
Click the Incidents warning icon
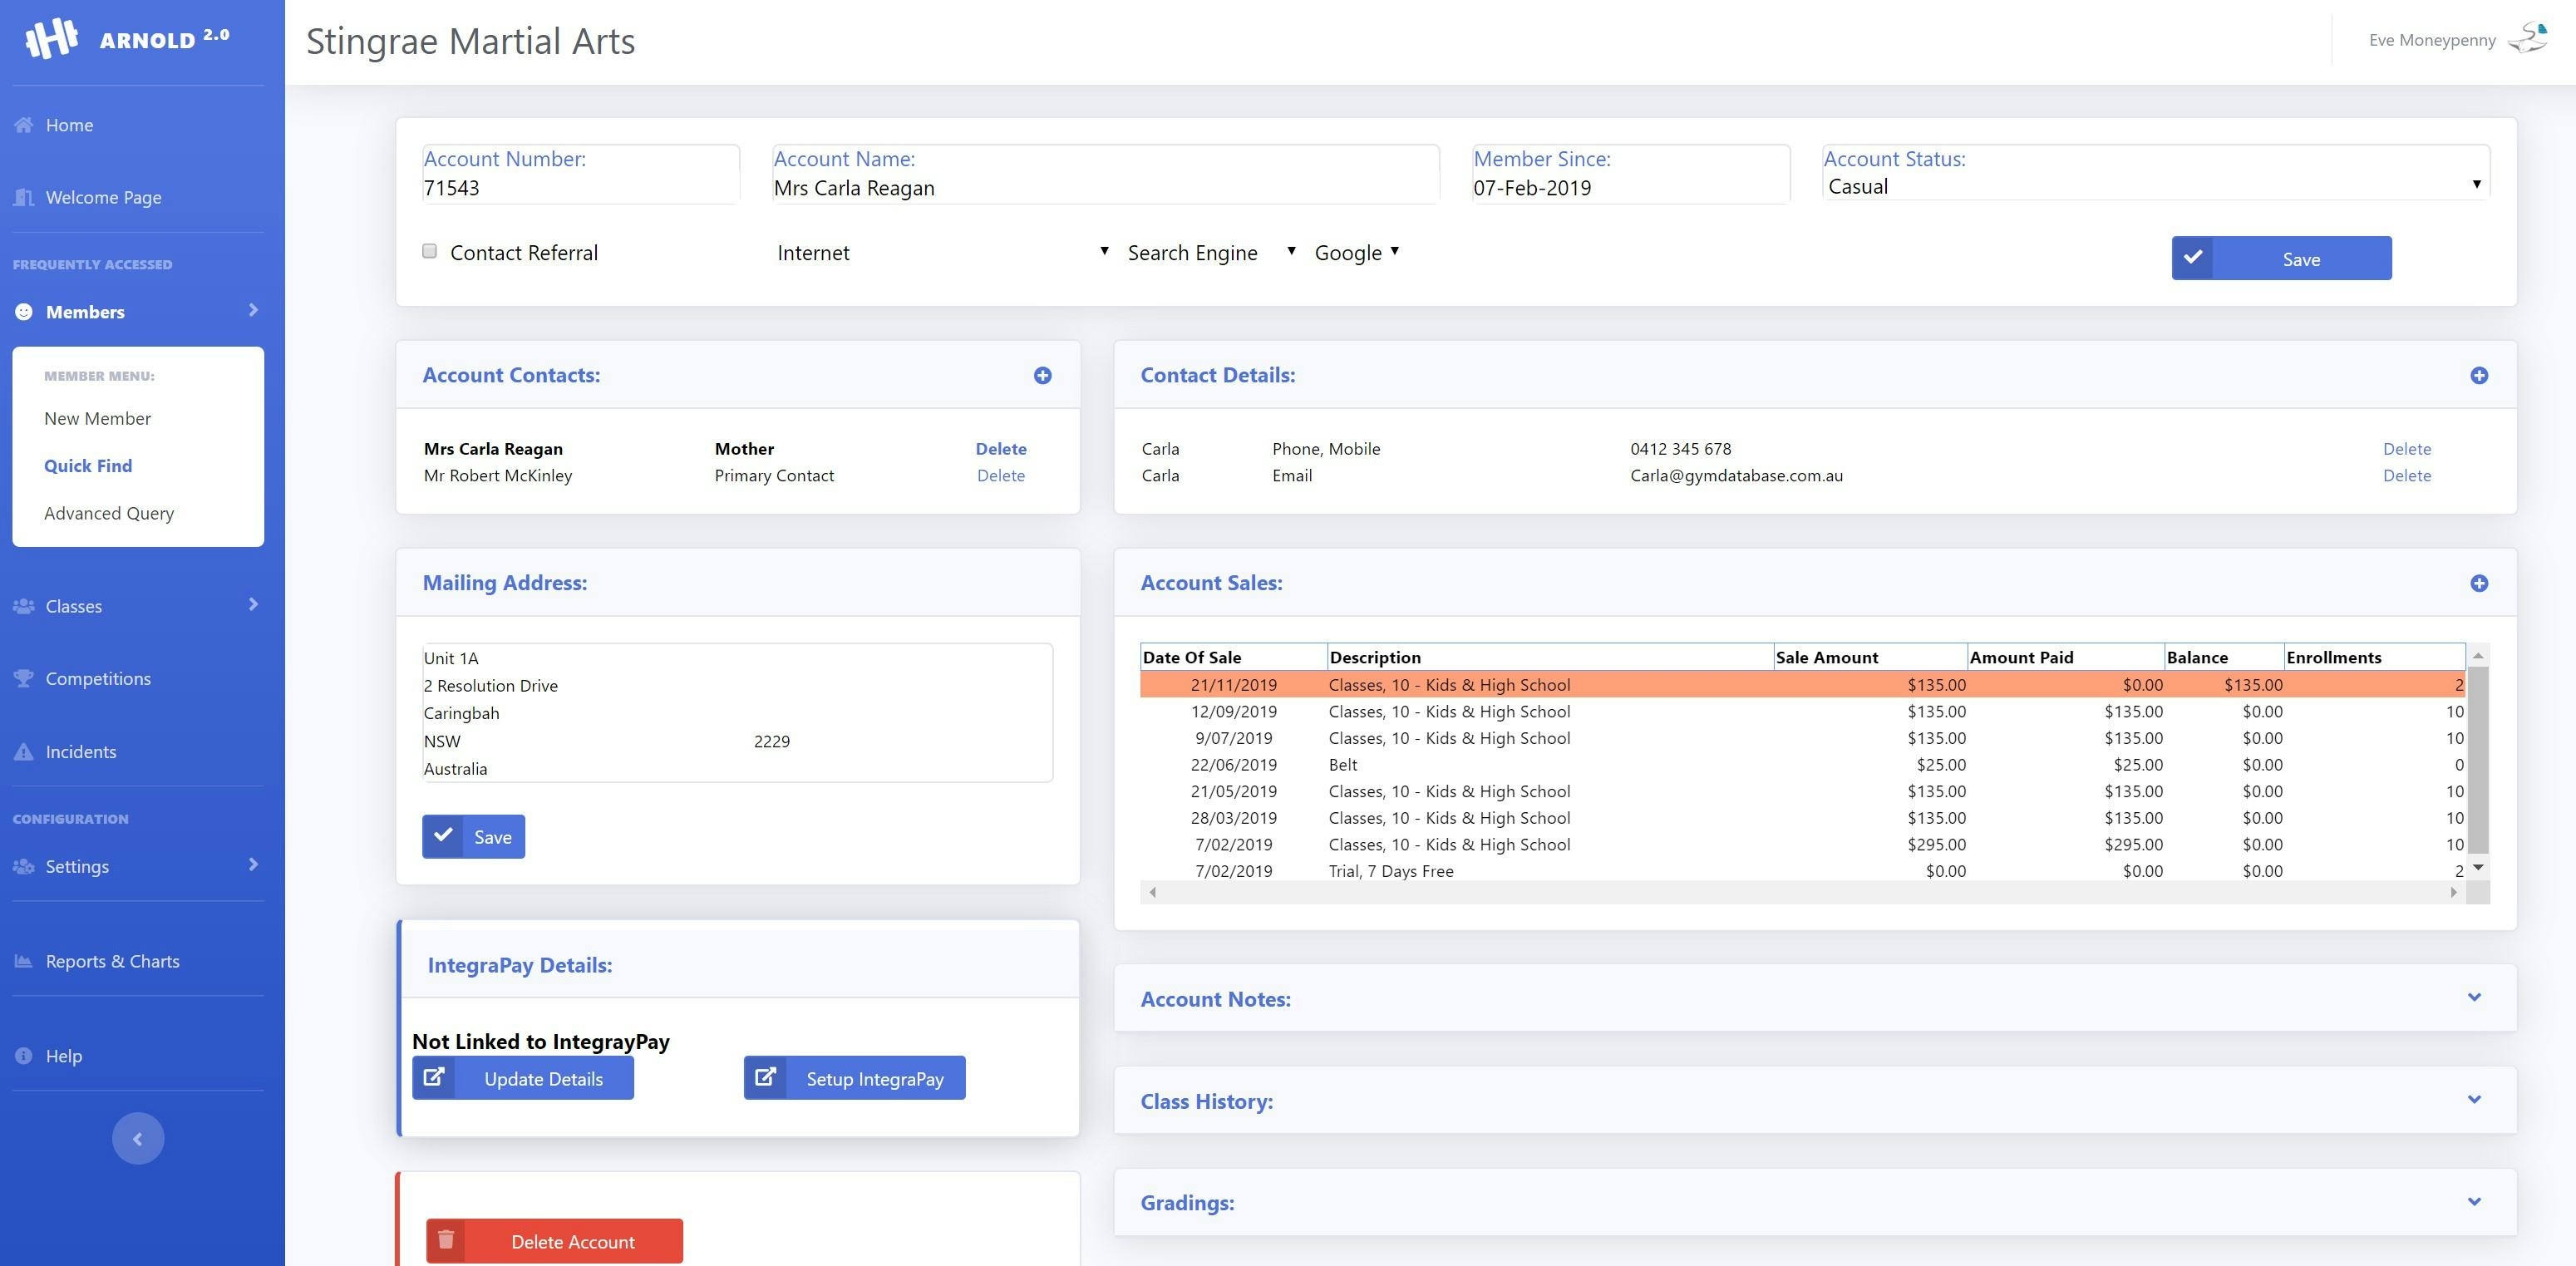(23, 751)
